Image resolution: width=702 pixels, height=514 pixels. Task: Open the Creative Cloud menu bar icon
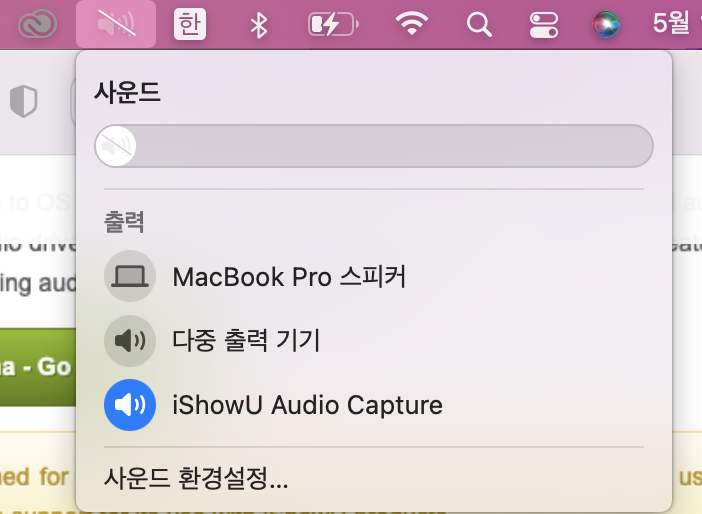(x=37, y=24)
